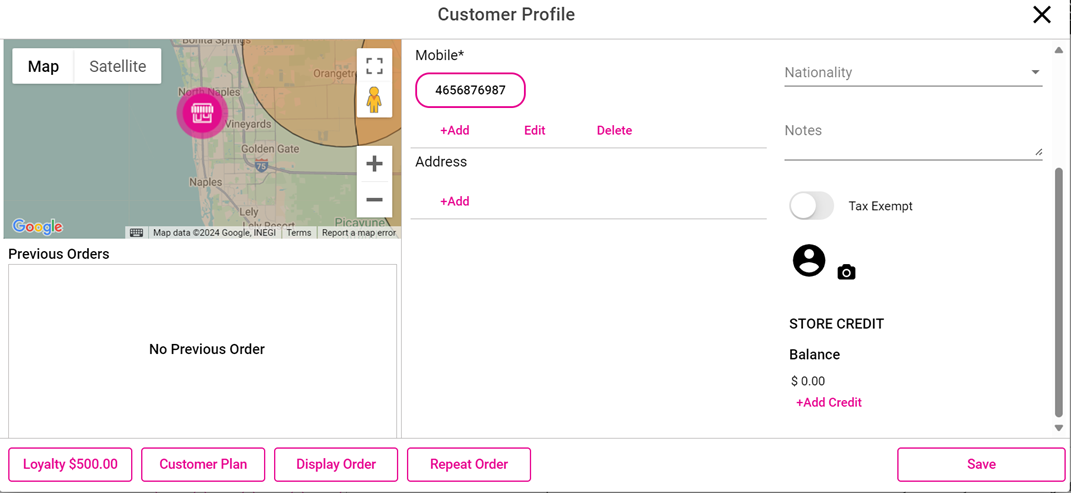Select the Street View pegman icon

[x=374, y=100]
